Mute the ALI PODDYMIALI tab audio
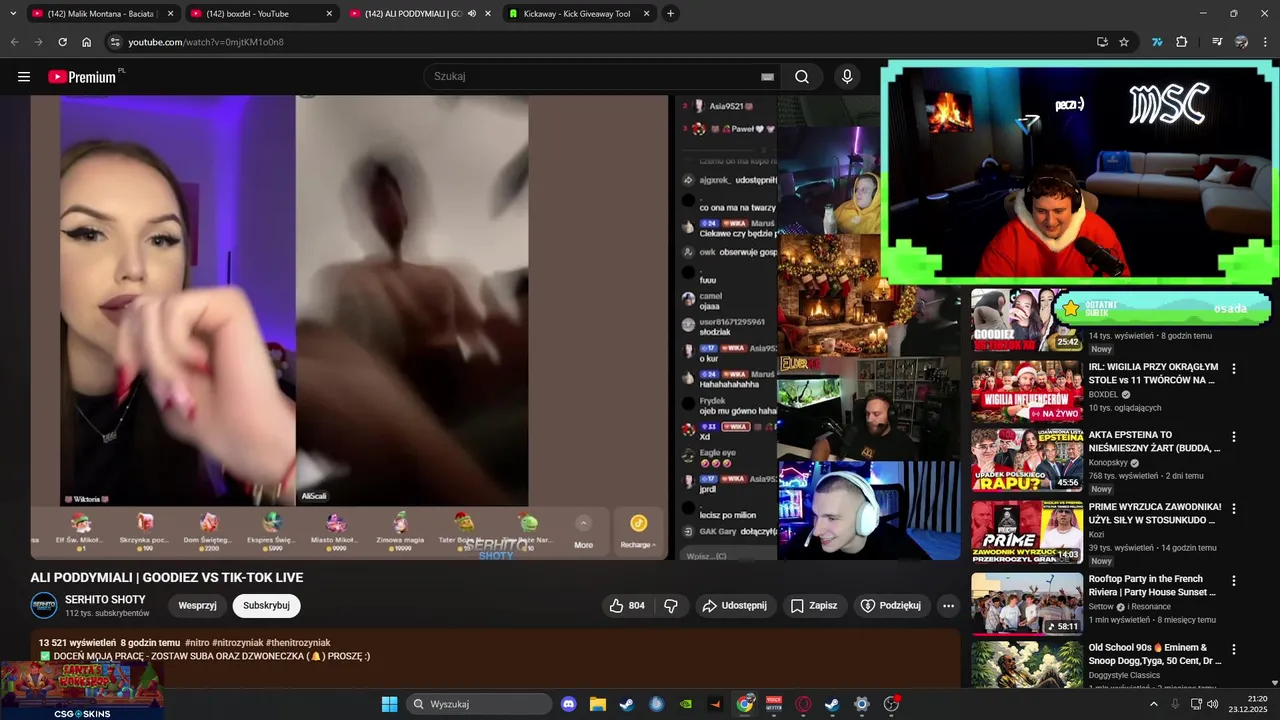 point(472,13)
